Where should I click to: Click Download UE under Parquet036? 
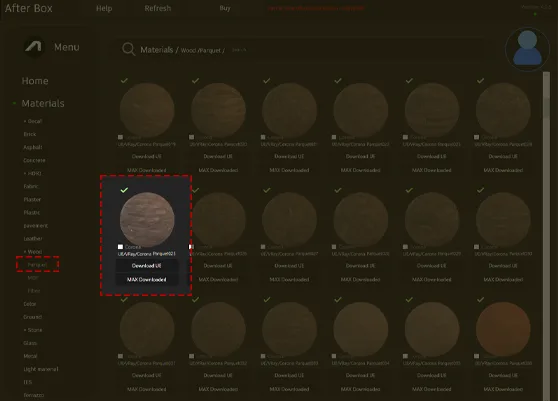502,375
